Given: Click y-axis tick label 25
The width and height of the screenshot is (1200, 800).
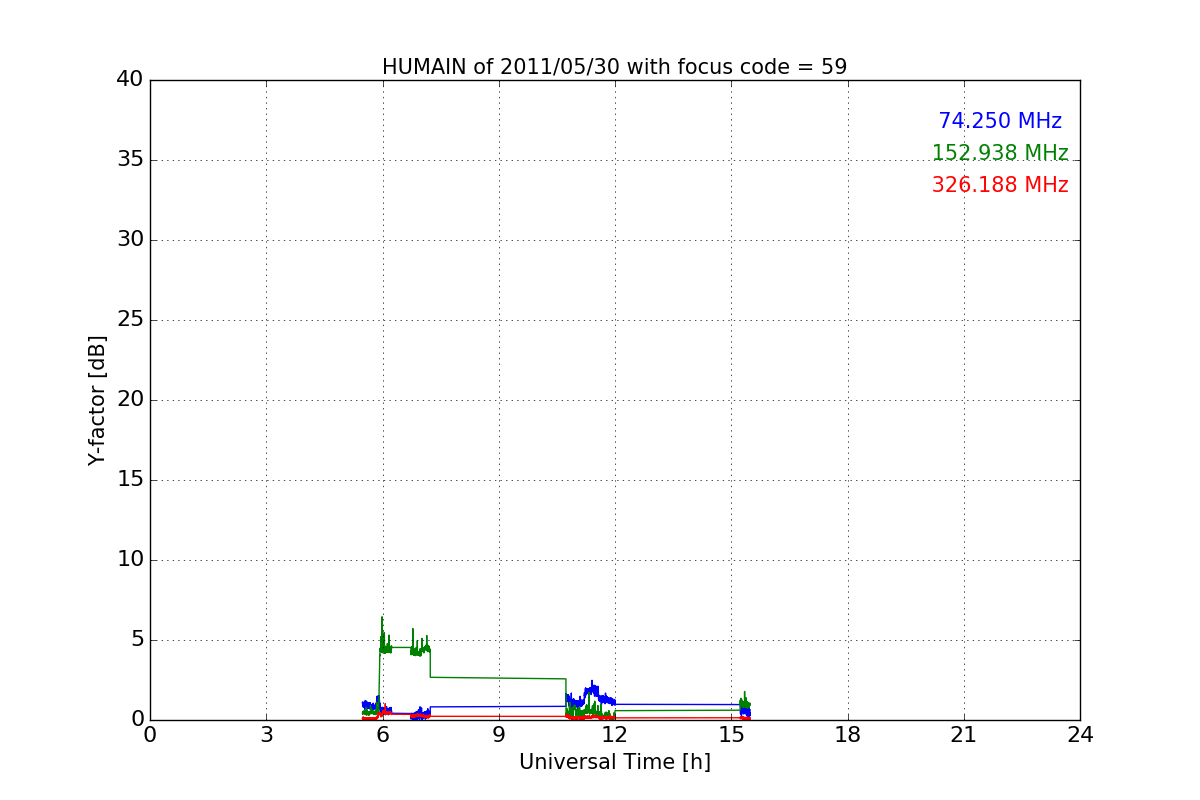Looking at the screenshot, I should (x=130, y=320).
